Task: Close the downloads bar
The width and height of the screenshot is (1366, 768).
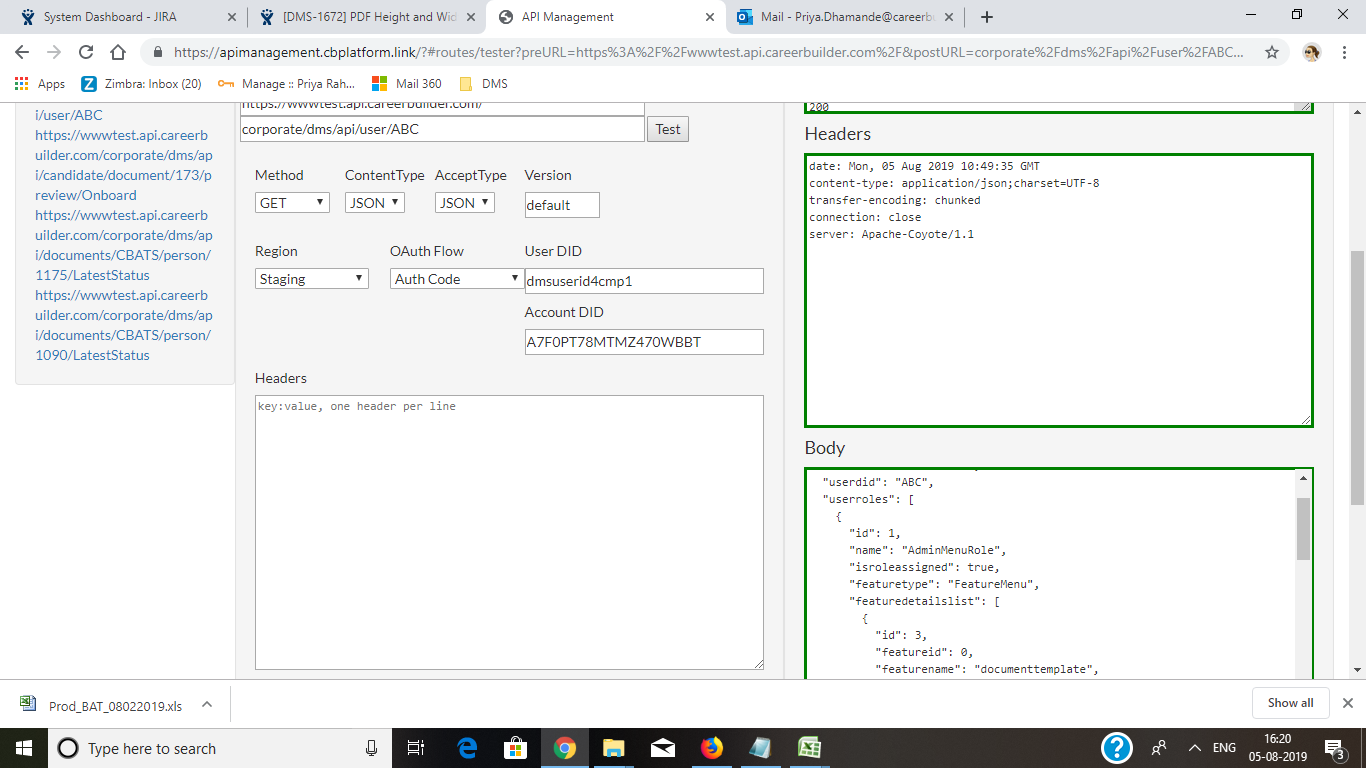Action: (1348, 703)
